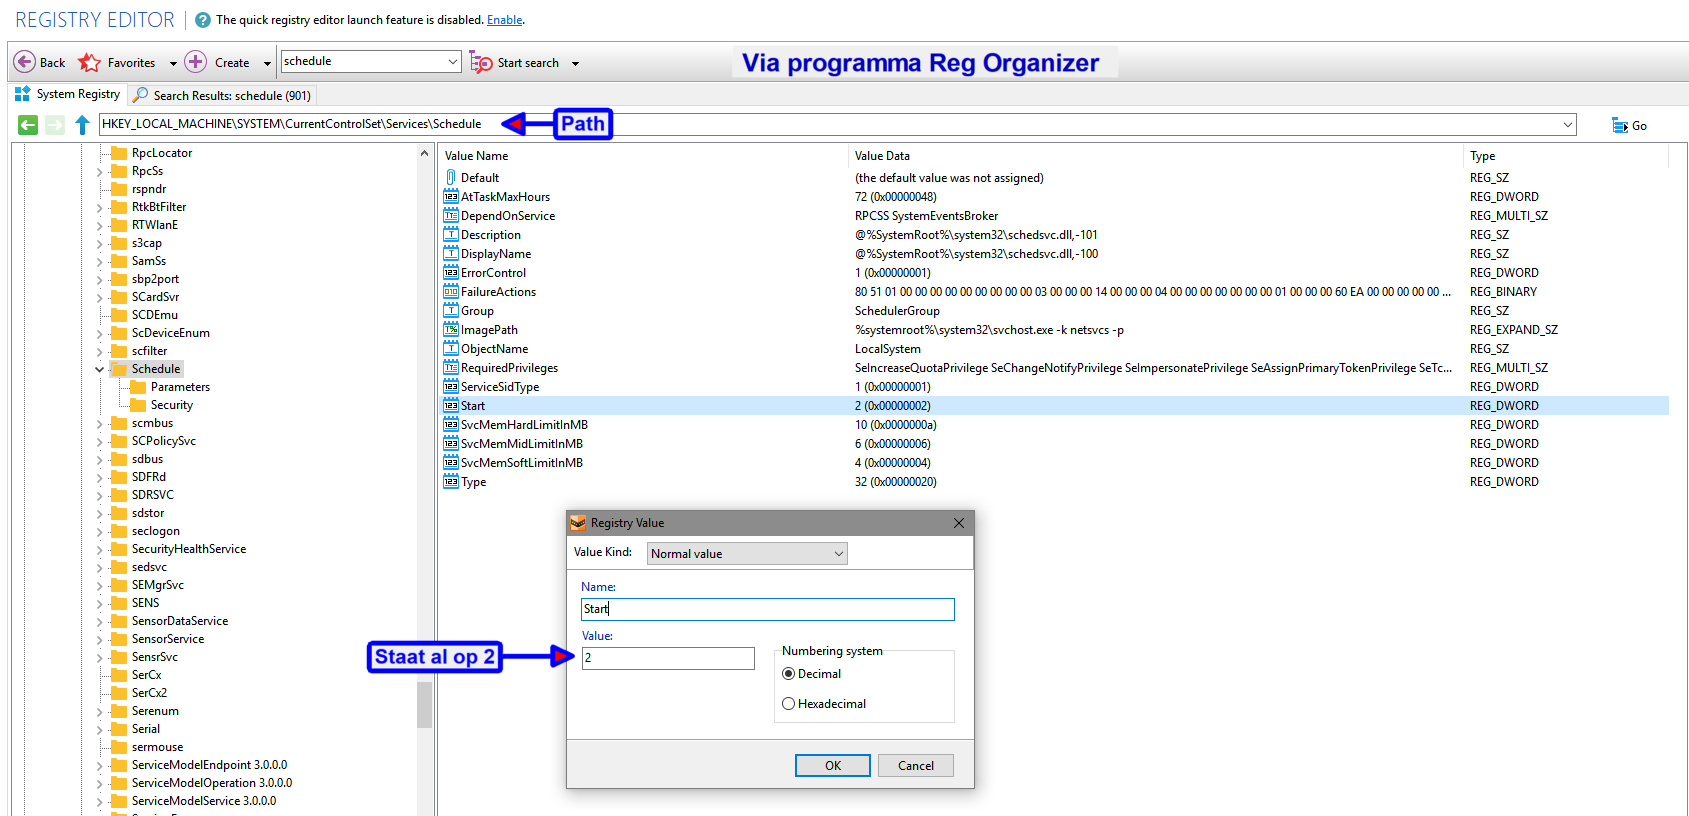This screenshot has width=1689, height=816.
Task: Click the RequiredPrivileges multi-string icon
Action: pyautogui.click(x=451, y=368)
